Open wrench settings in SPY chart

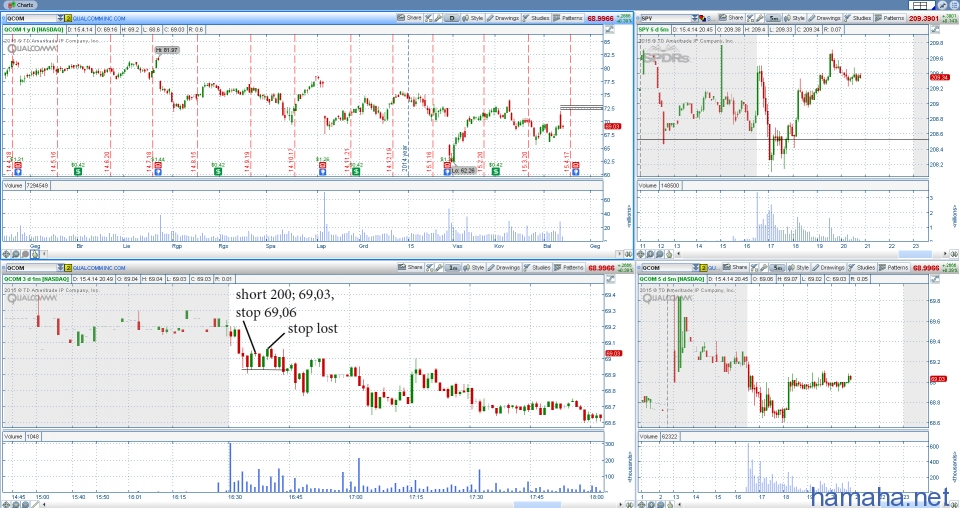tap(759, 18)
